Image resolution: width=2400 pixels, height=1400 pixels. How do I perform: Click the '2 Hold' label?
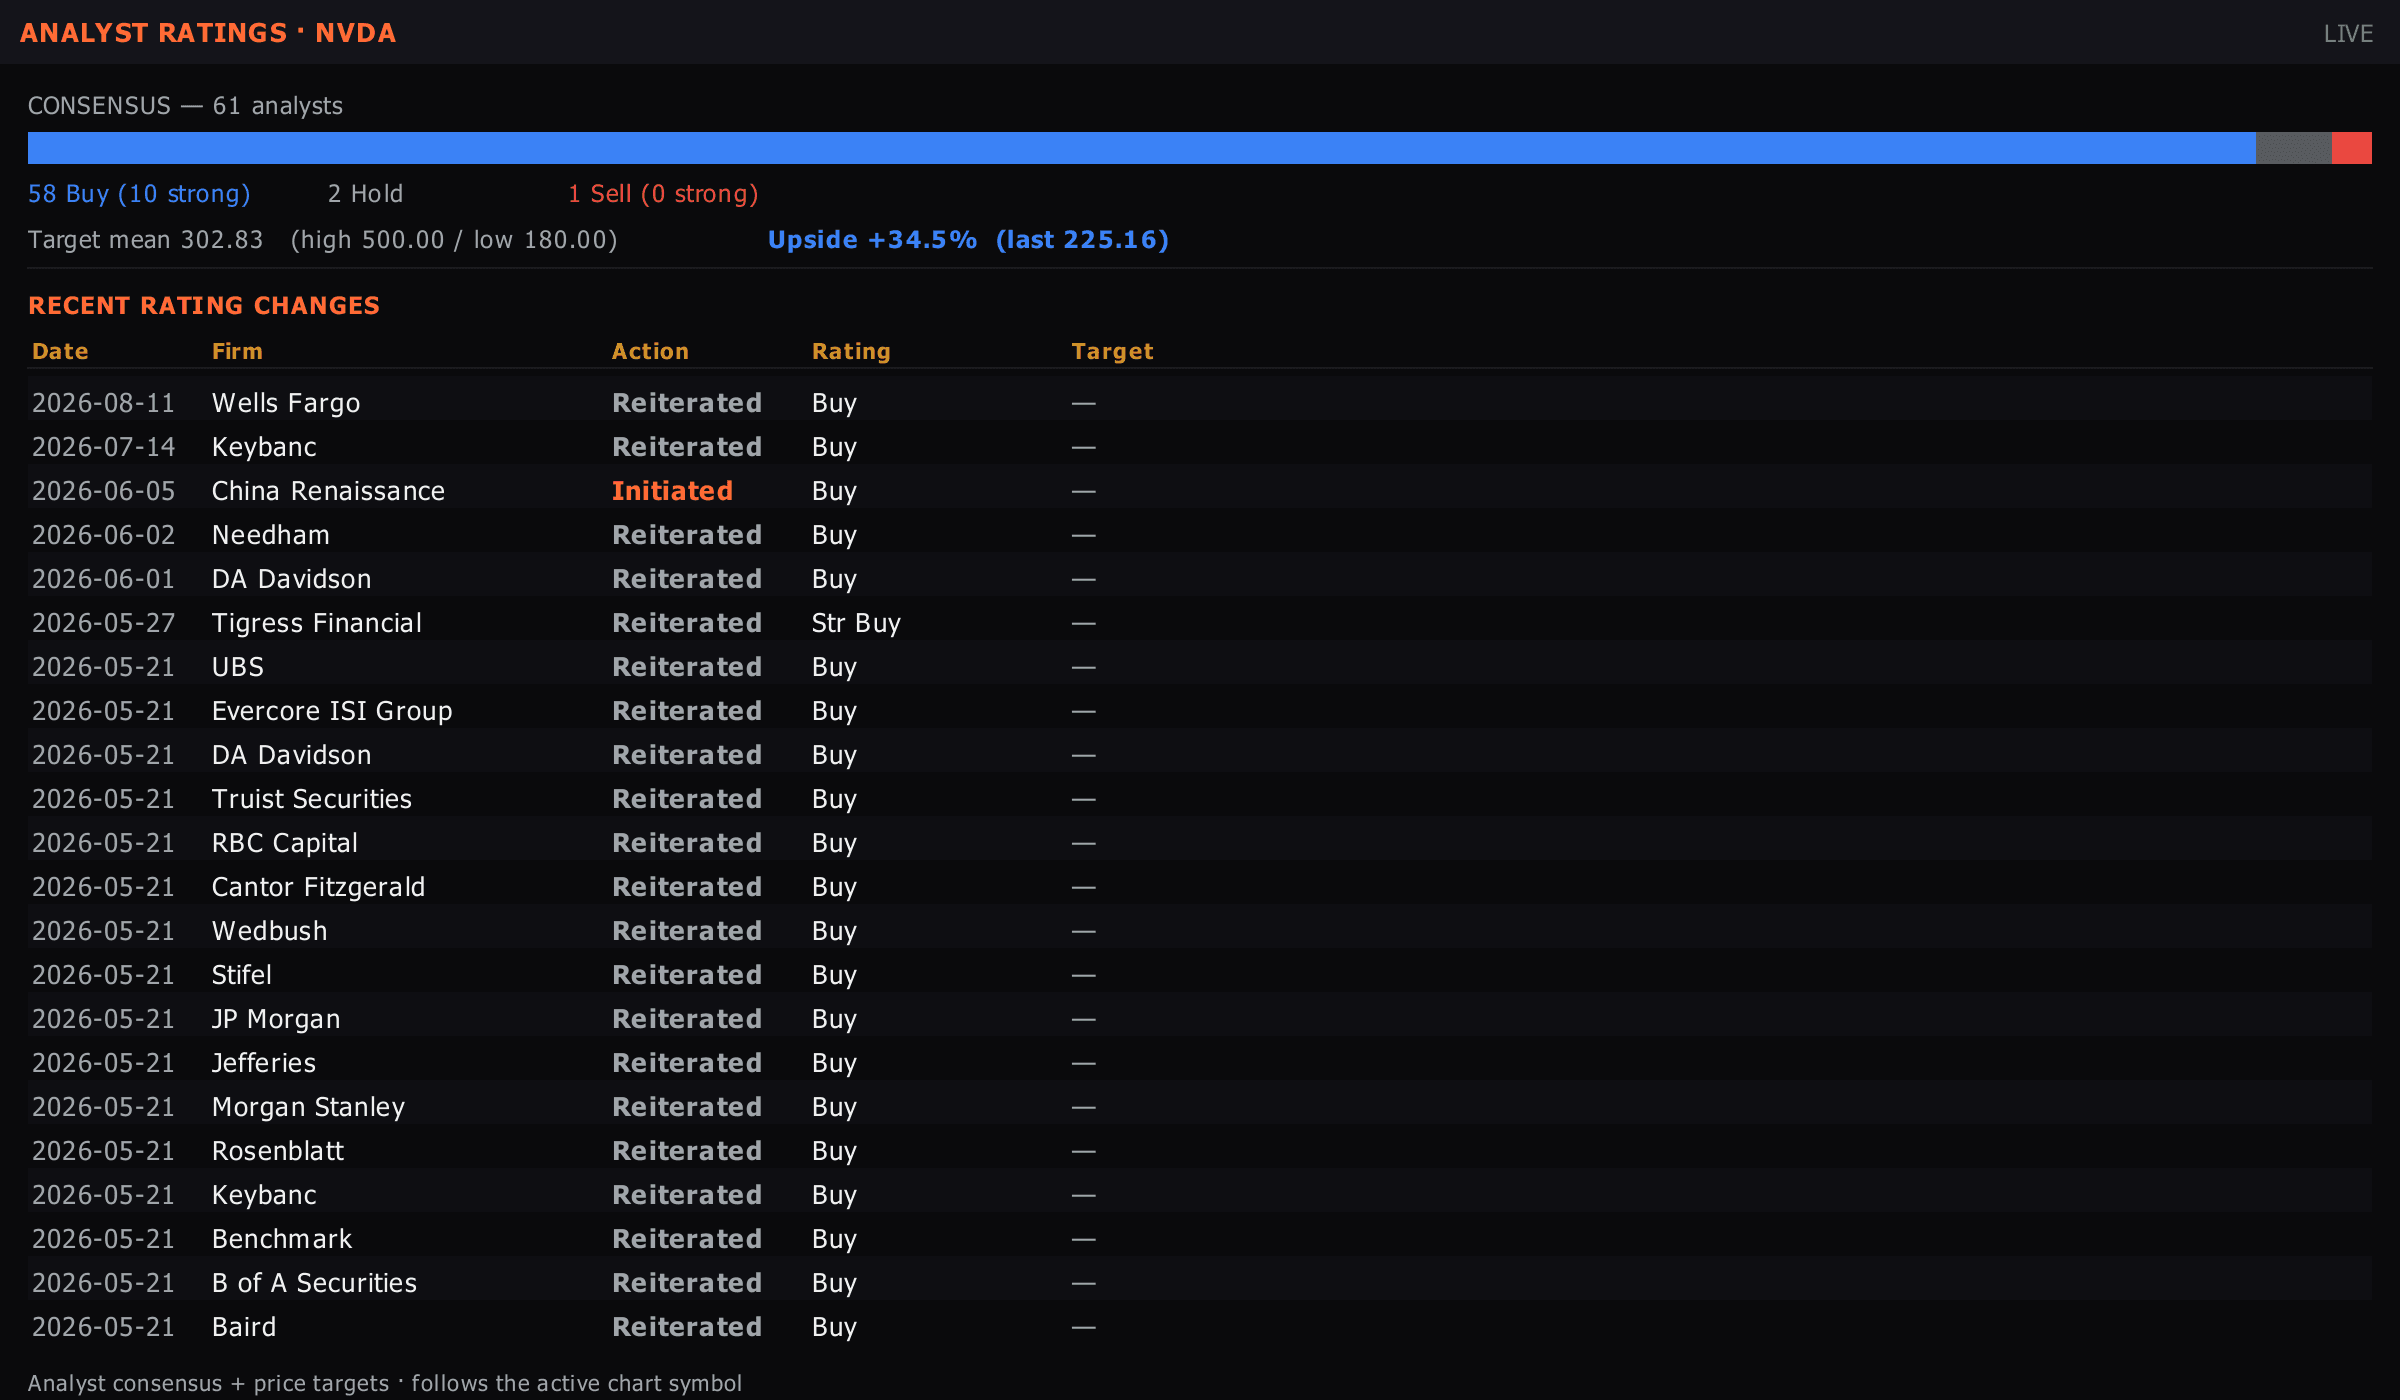pyautogui.click(x=365, y=194)
